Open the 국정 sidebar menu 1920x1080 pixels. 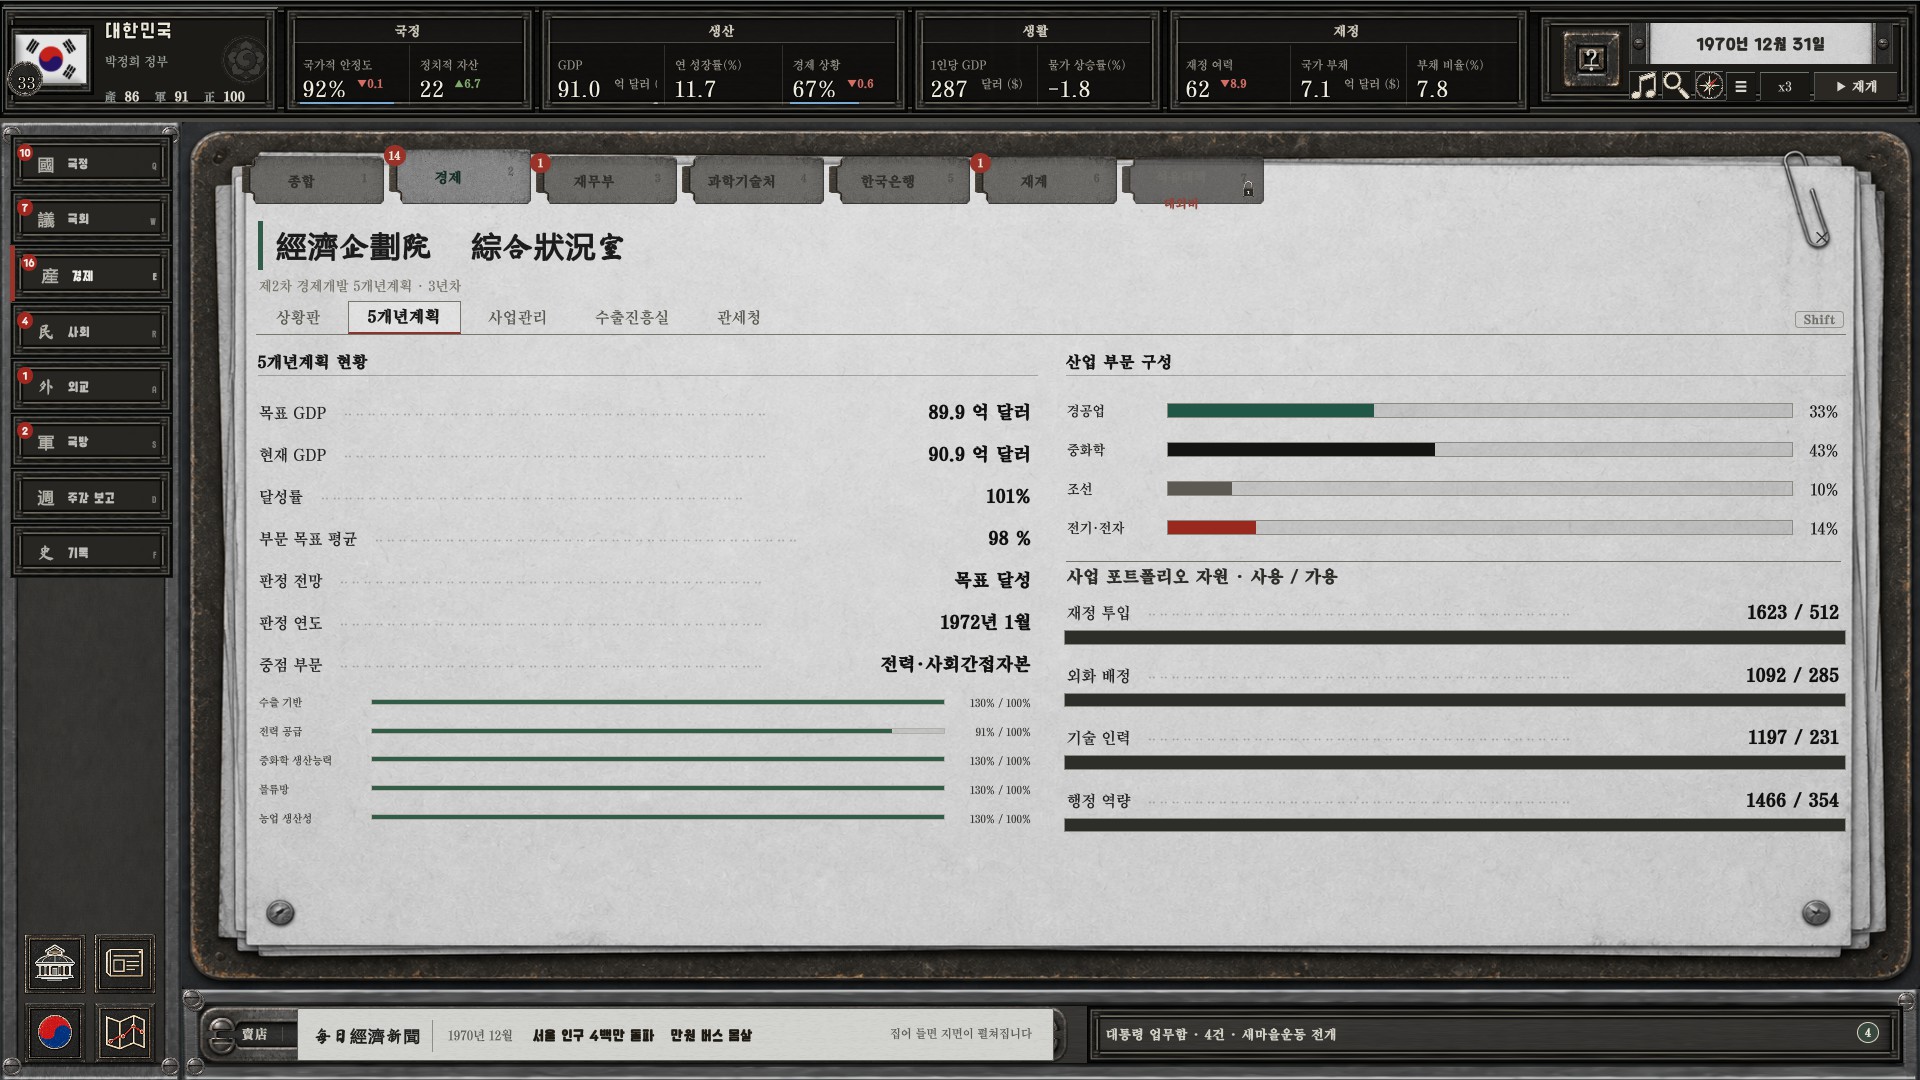point(91,164)
